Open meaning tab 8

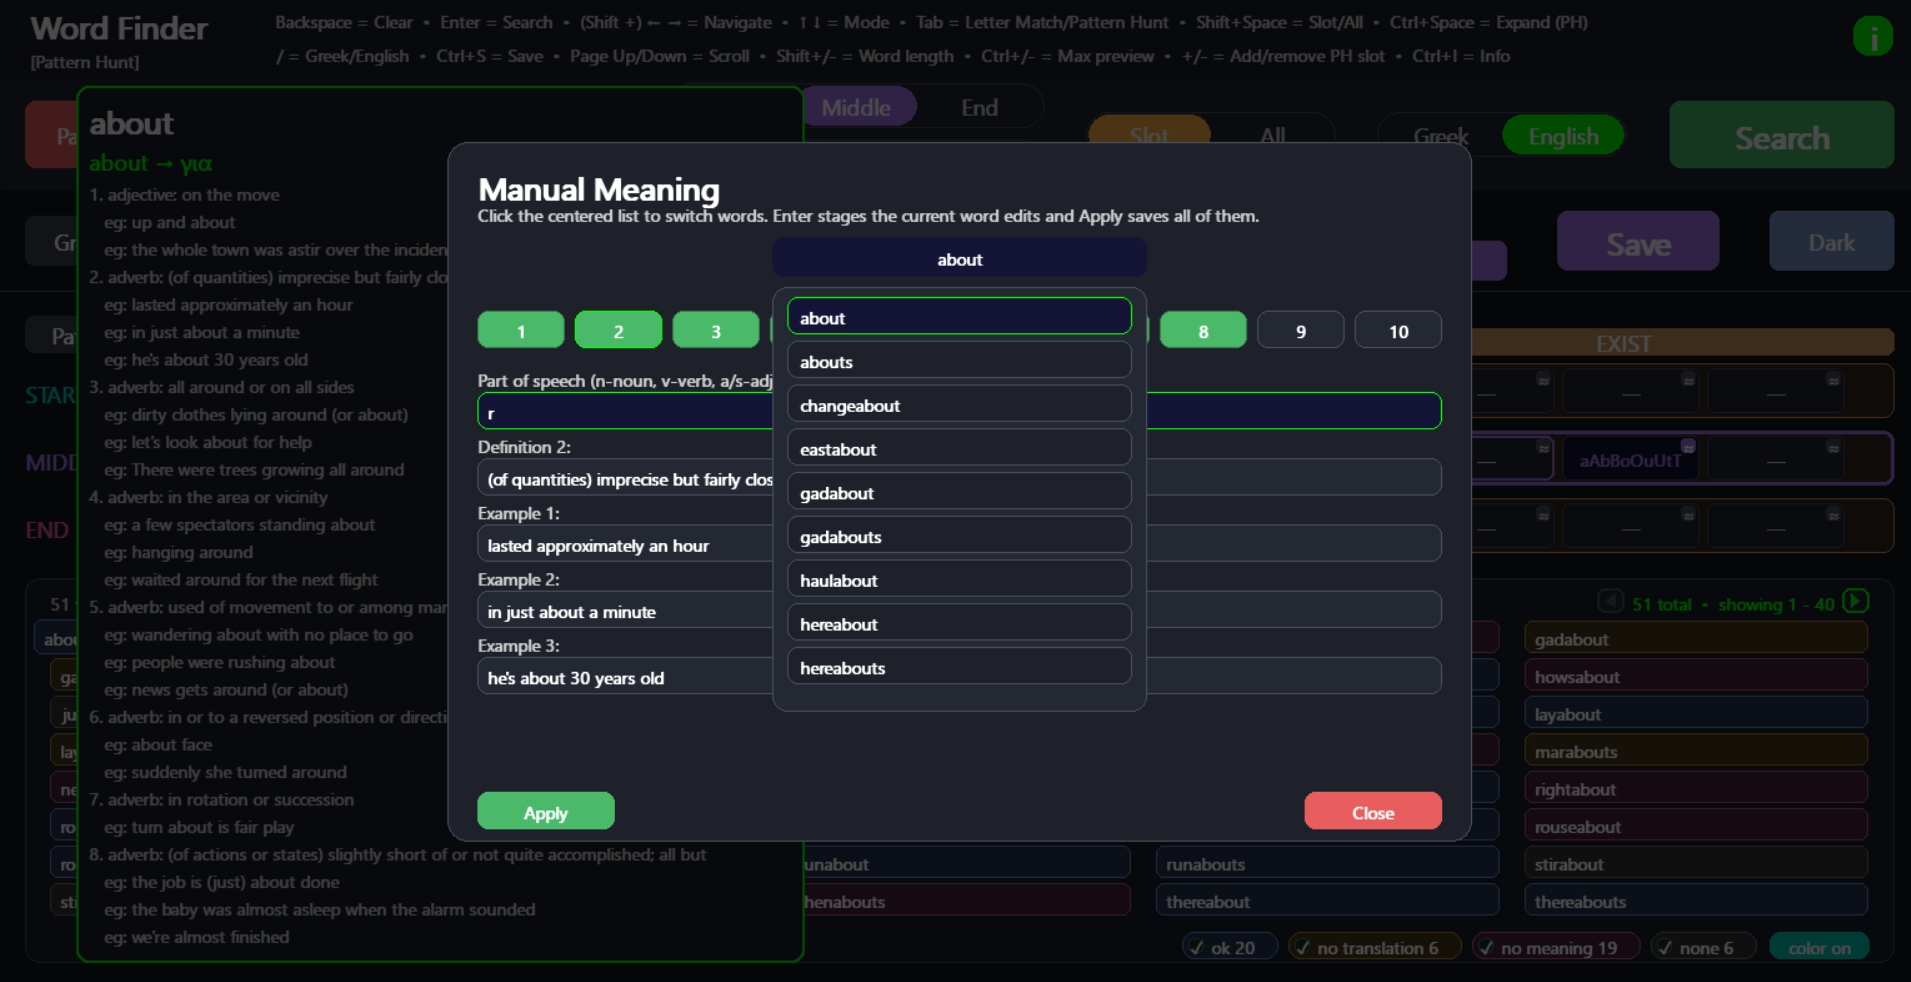point(1203,330)
